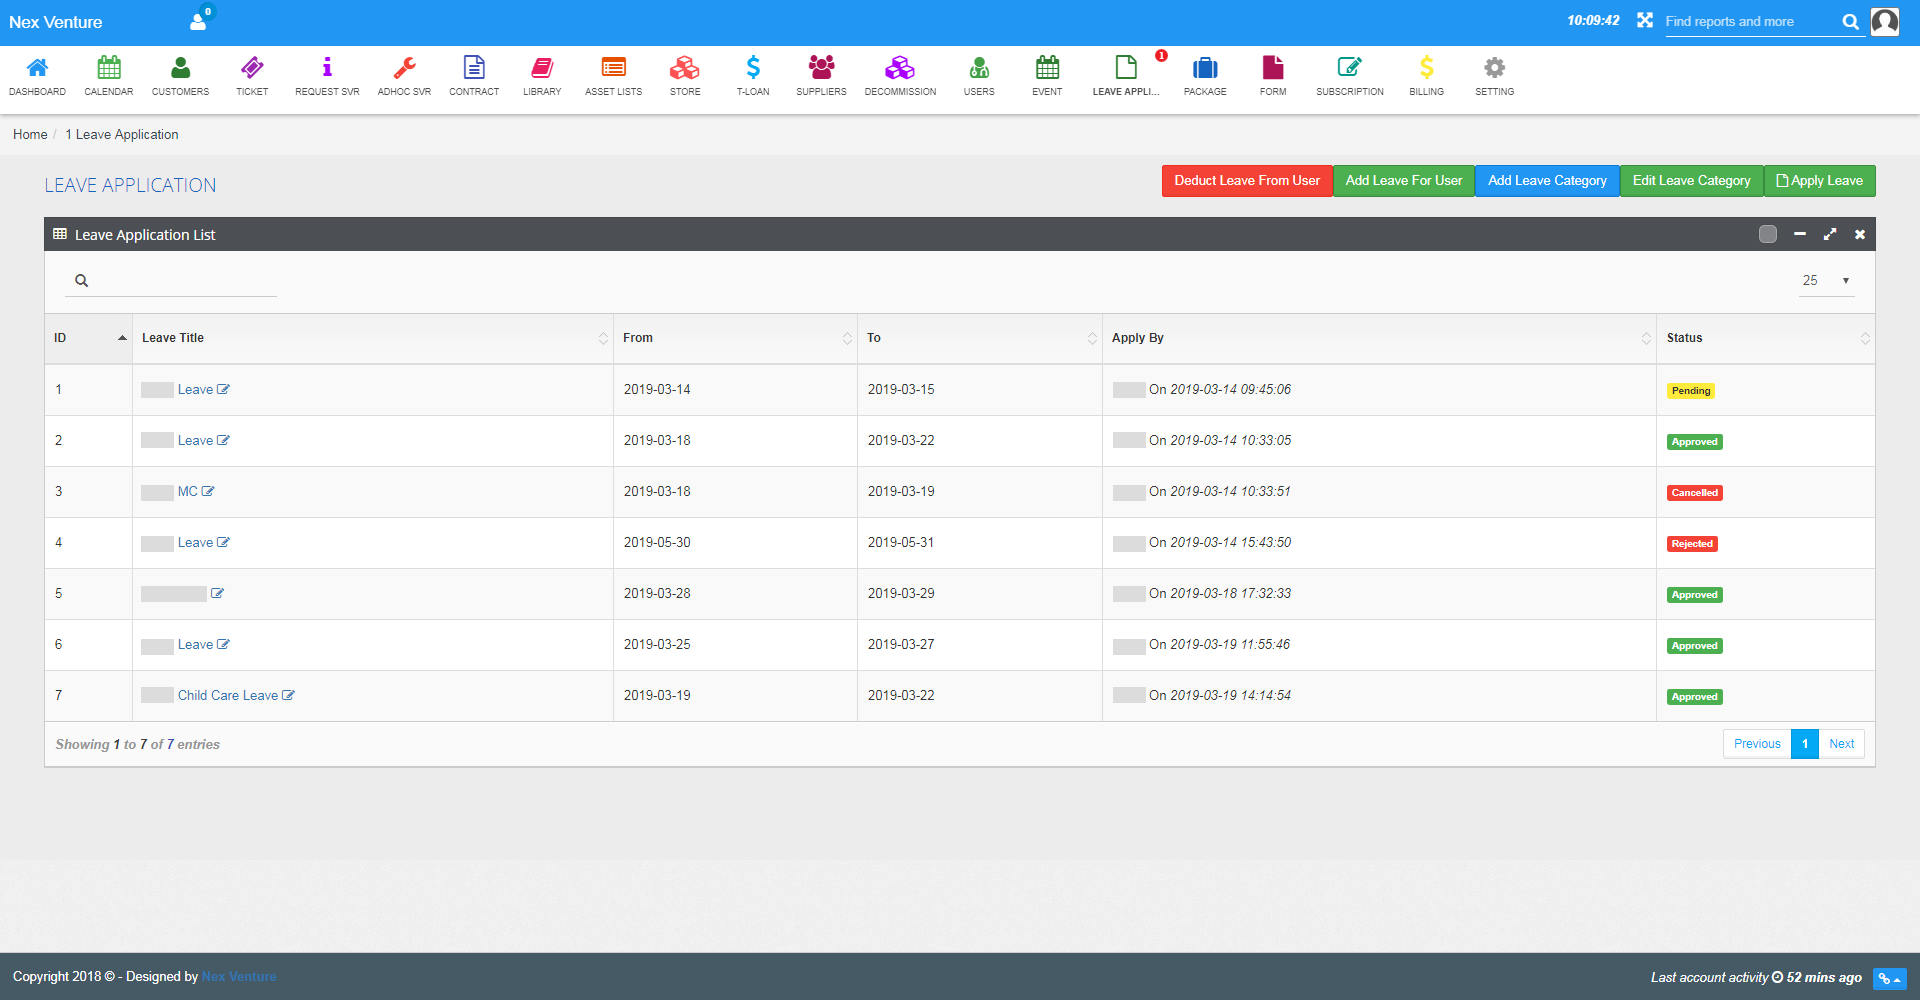Open the Billing menu item

click(1426, 76)
